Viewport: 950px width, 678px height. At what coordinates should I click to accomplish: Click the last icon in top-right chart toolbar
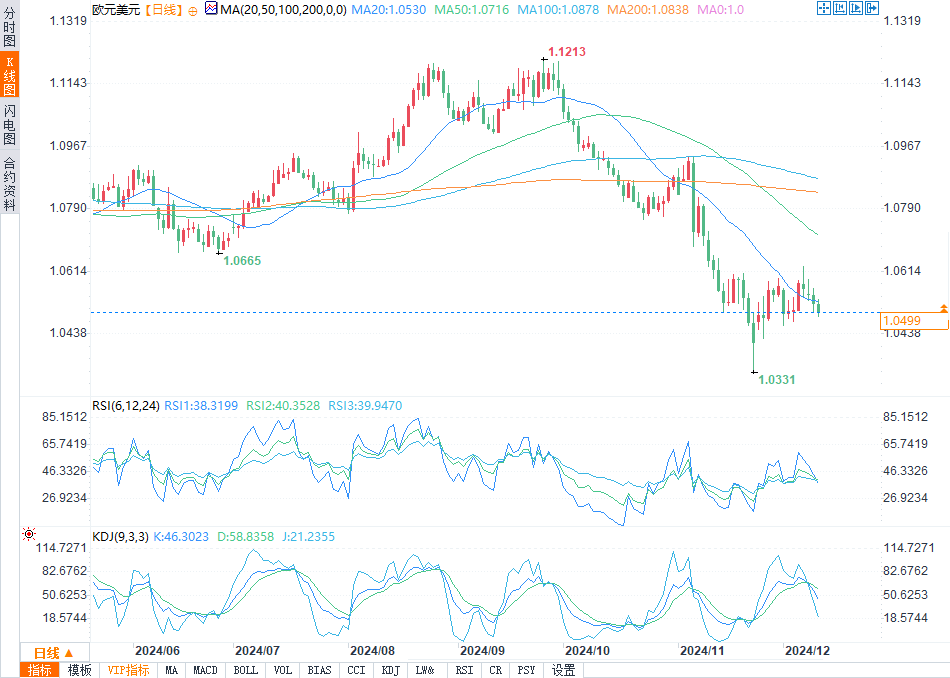click(x=874, y=8)
